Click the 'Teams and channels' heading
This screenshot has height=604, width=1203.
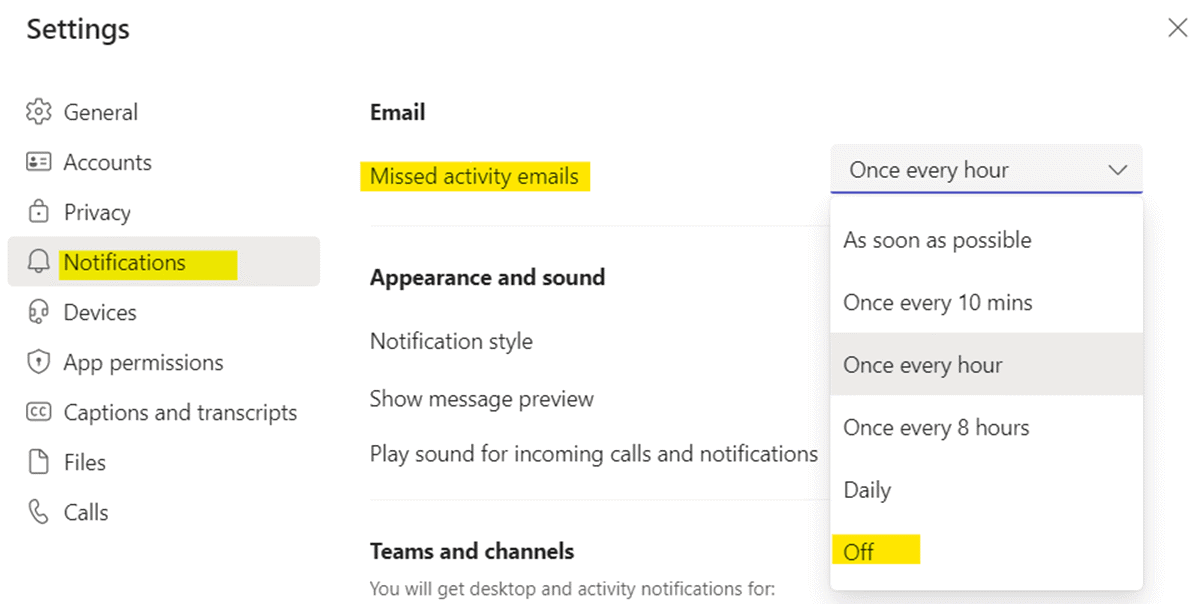(x=472, y=551)
